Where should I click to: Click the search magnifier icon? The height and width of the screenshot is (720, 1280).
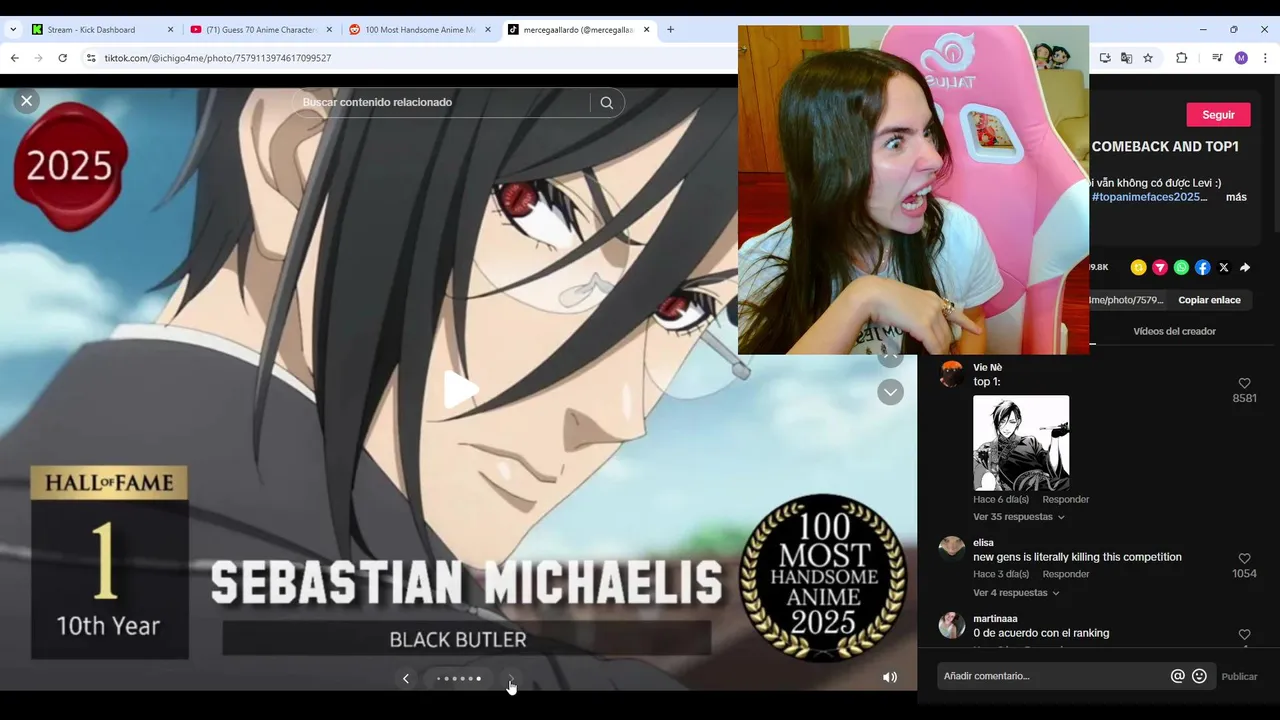[606, 102]
